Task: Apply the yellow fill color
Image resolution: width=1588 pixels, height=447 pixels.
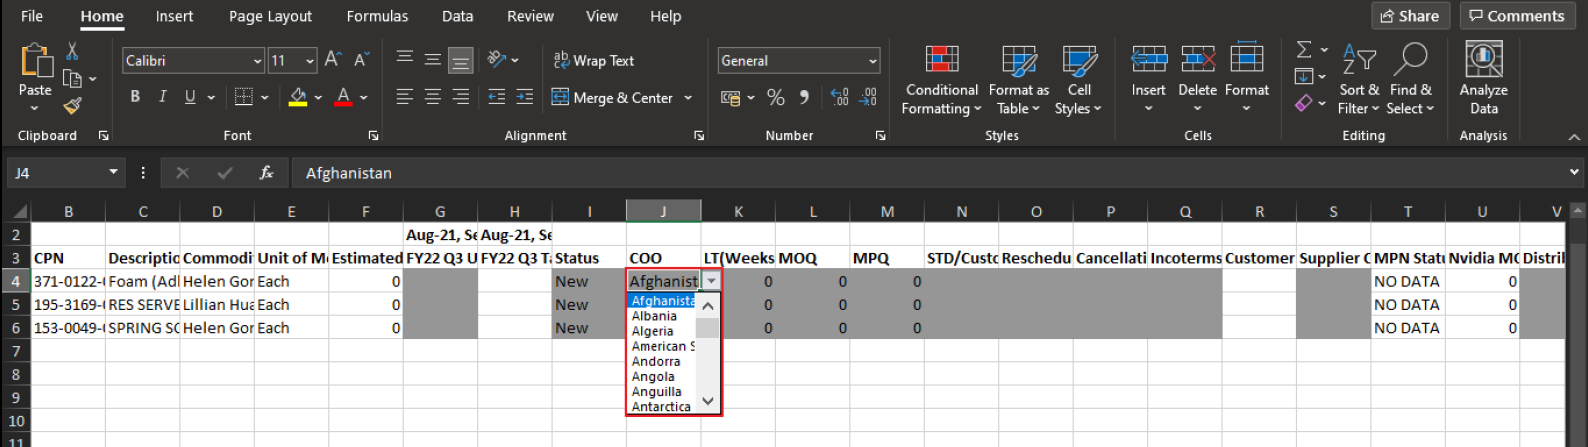Action: (x=298, y=97)
